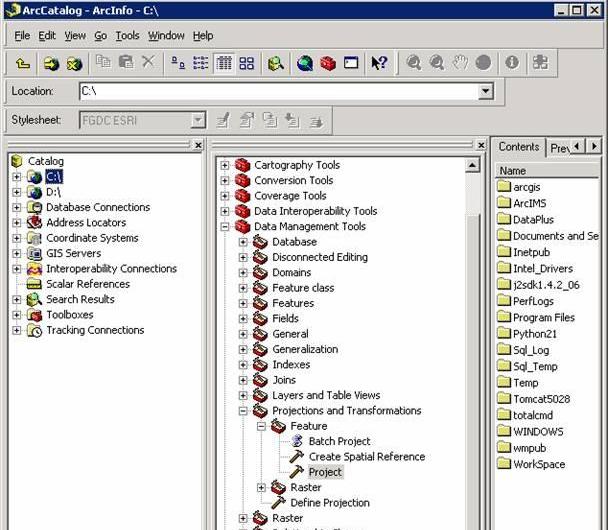Viewport: 608px width, 530px height.
Task: Open the View menu
Action: click(75, 36)
